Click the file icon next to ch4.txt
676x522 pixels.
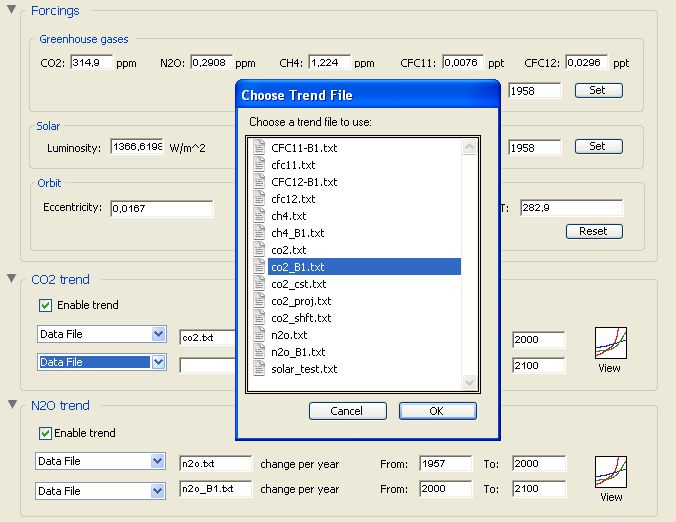tap(260, 216)
